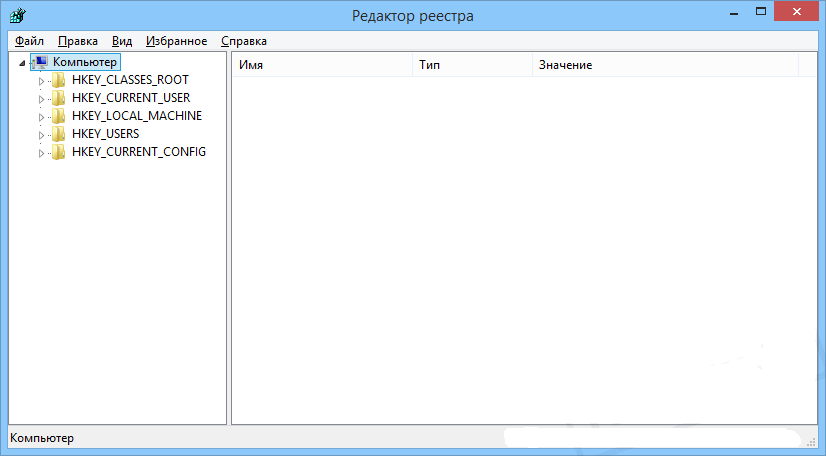826x456 pixels.
Task: Click the Тип column header
Action: 471,65
